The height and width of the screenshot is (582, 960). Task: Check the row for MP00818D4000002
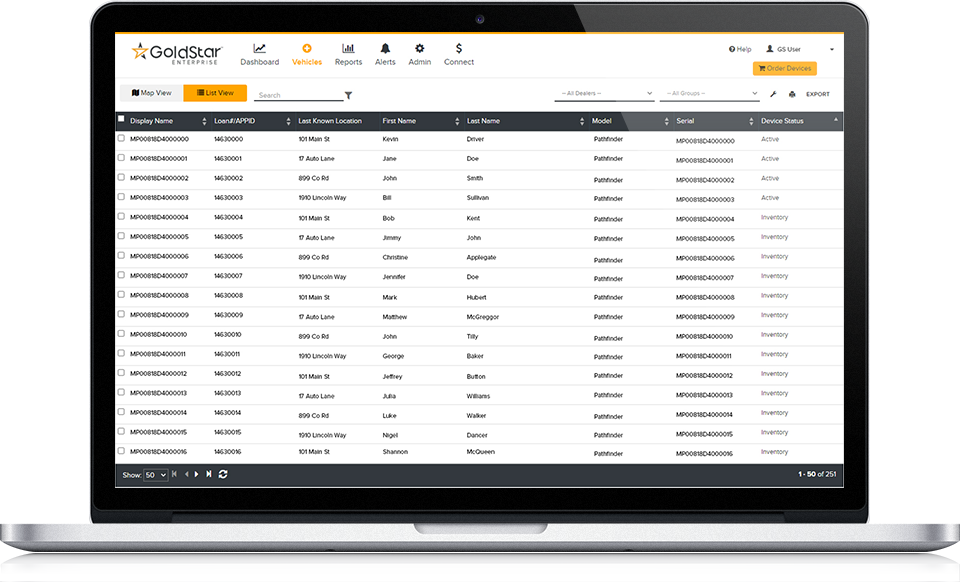click(x=121, y=177)
